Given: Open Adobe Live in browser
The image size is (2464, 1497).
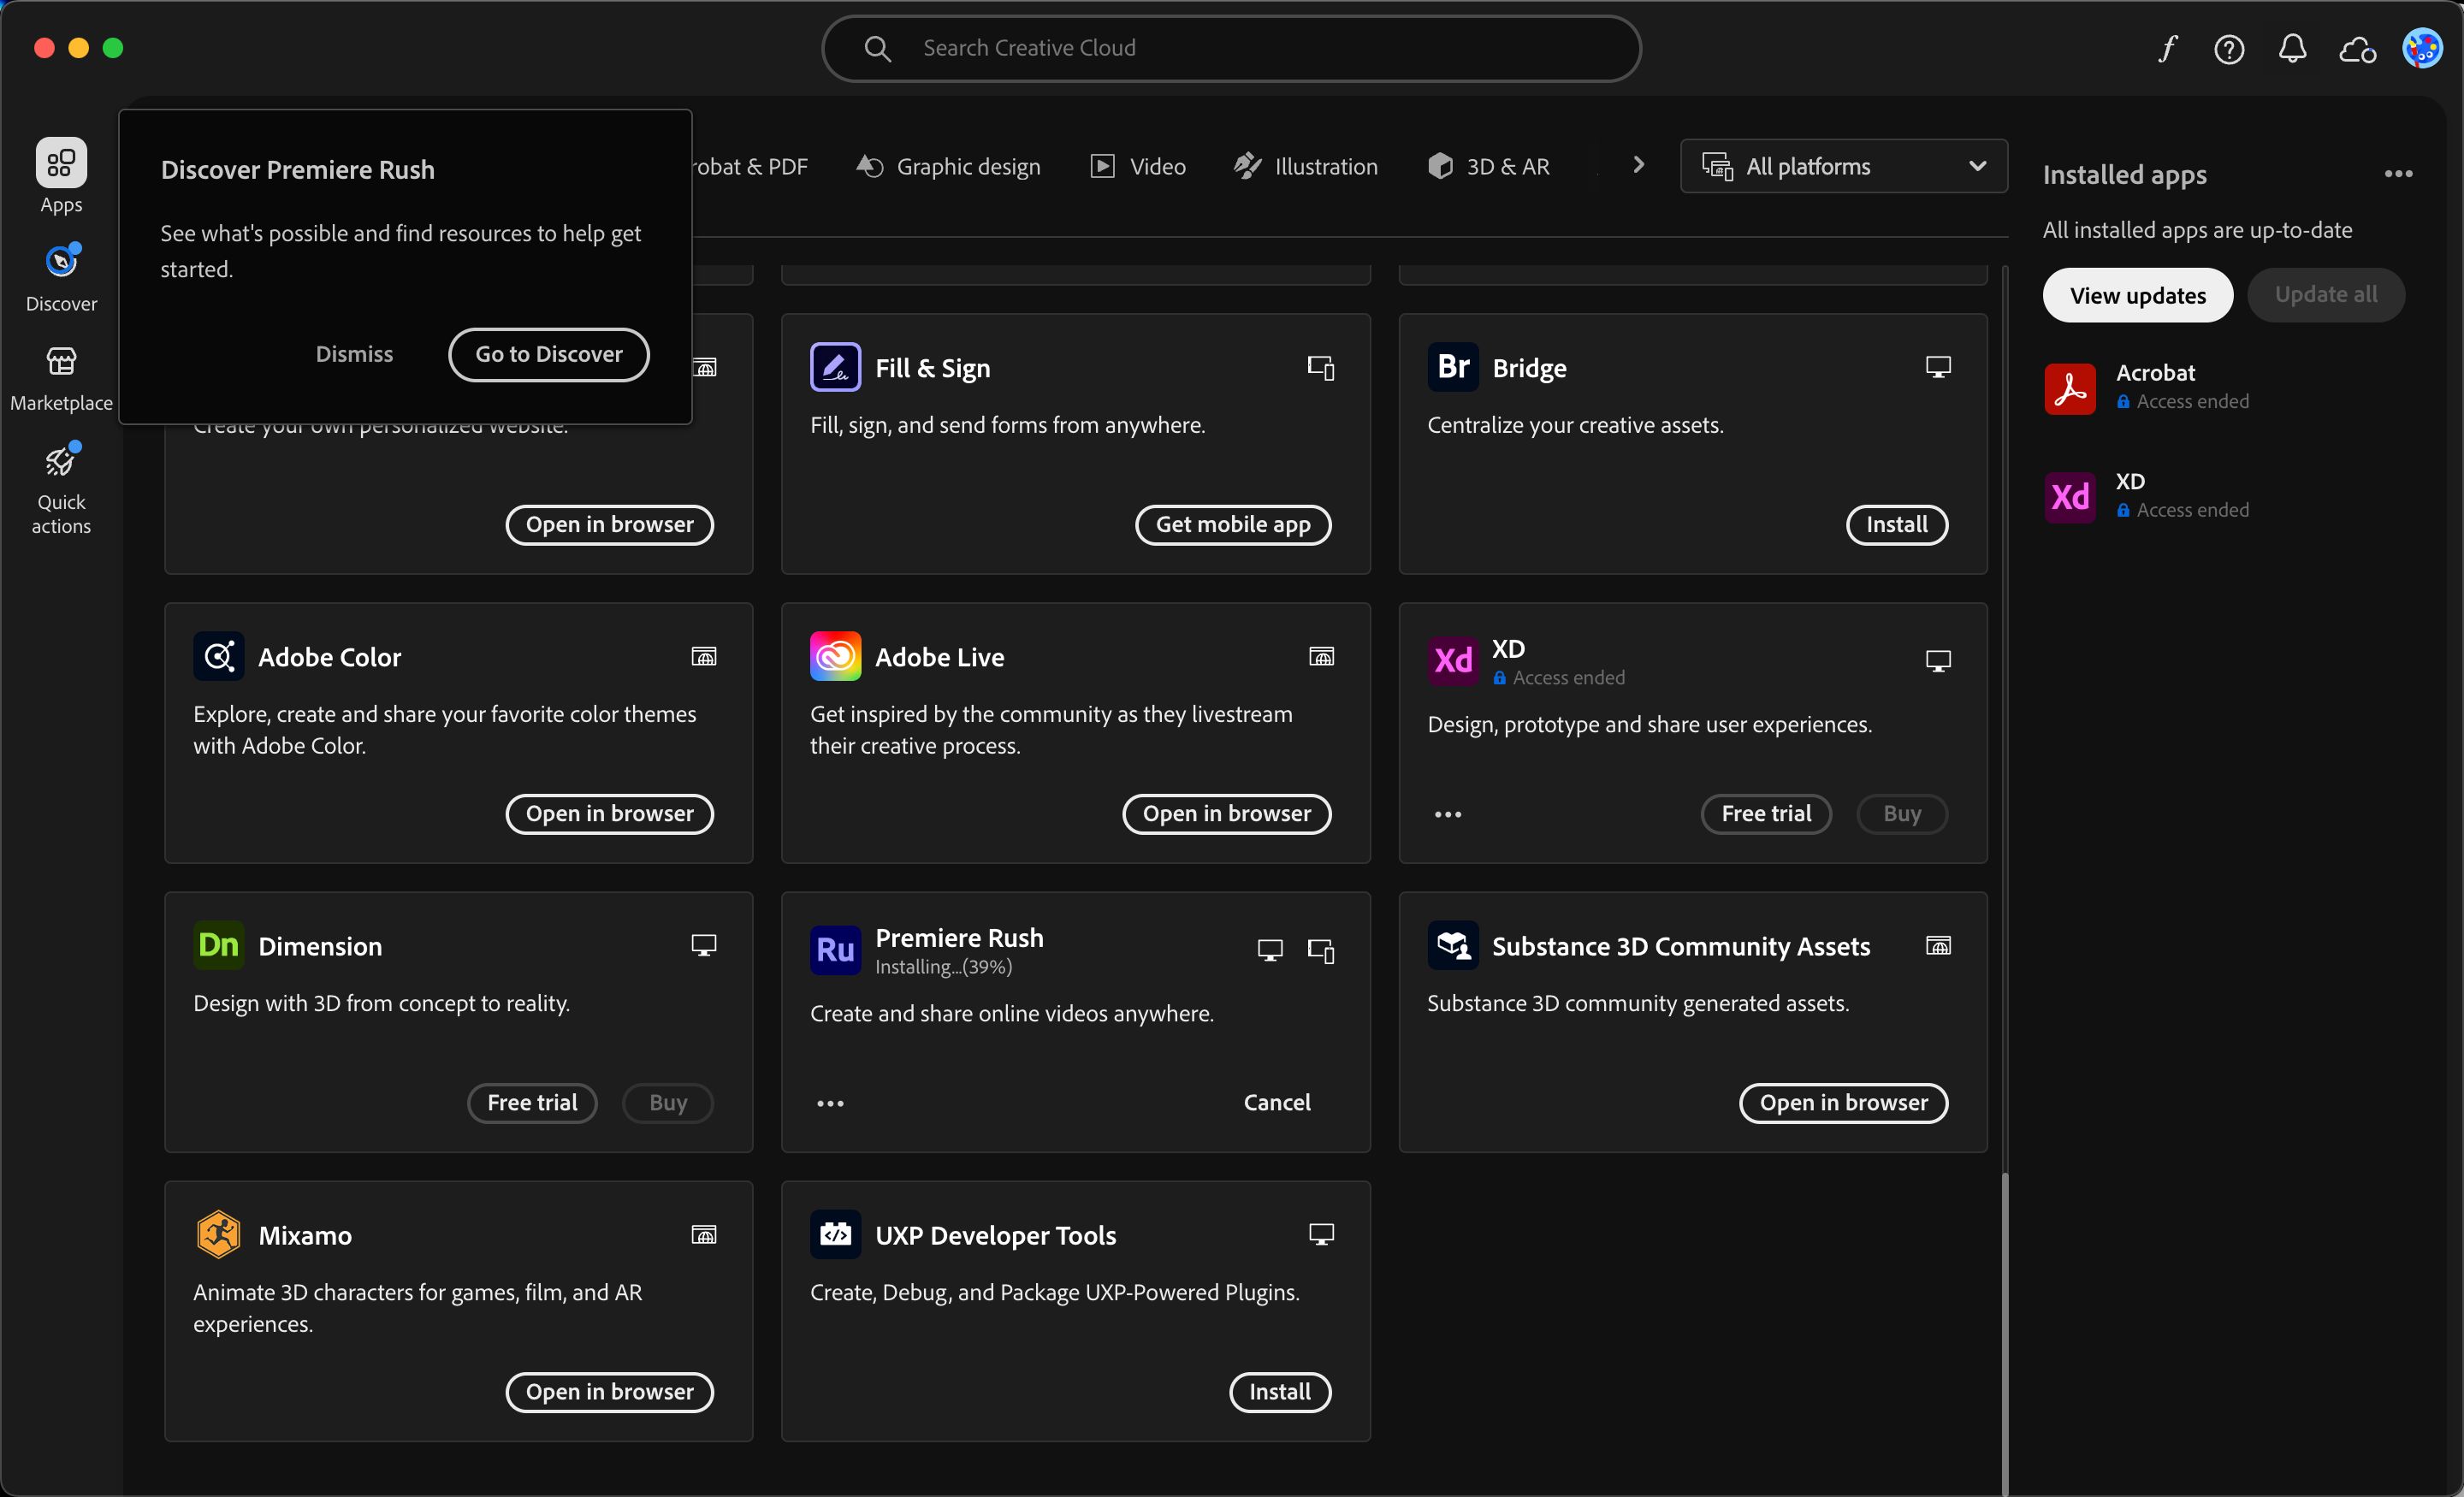Looking at the screenshot, I should click(1226, 813).
